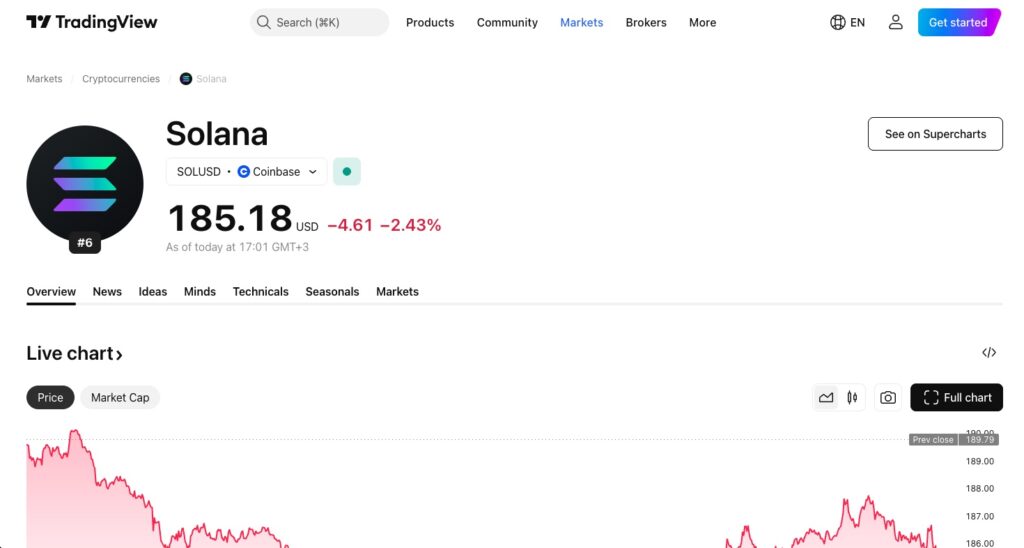This screenshot has width=1024, height=548.
Task: Switch to the Markets tab below price
Action: pyautogui.click(x=397, y=292)
